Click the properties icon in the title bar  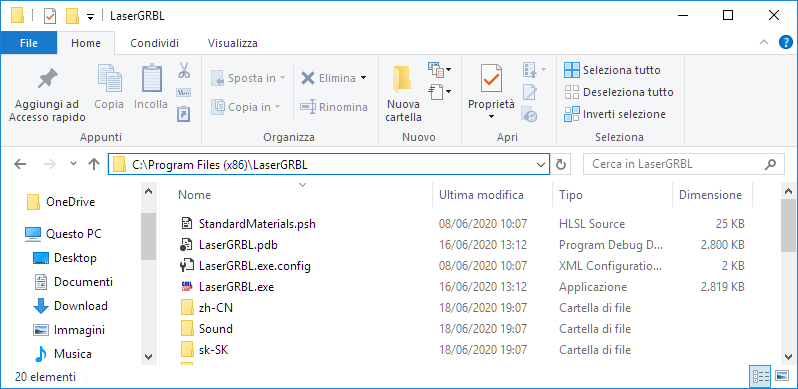click(x=50, y=16)
